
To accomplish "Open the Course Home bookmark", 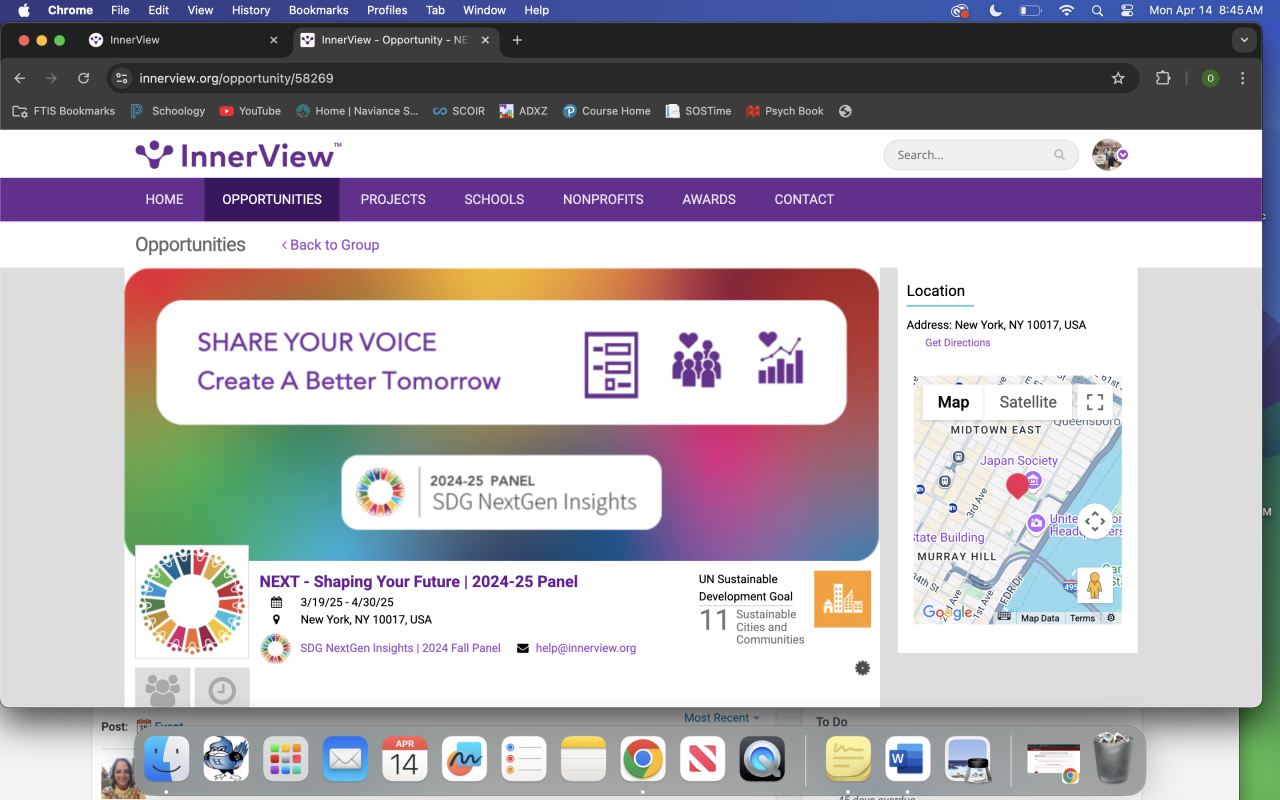I will point(606,111).
